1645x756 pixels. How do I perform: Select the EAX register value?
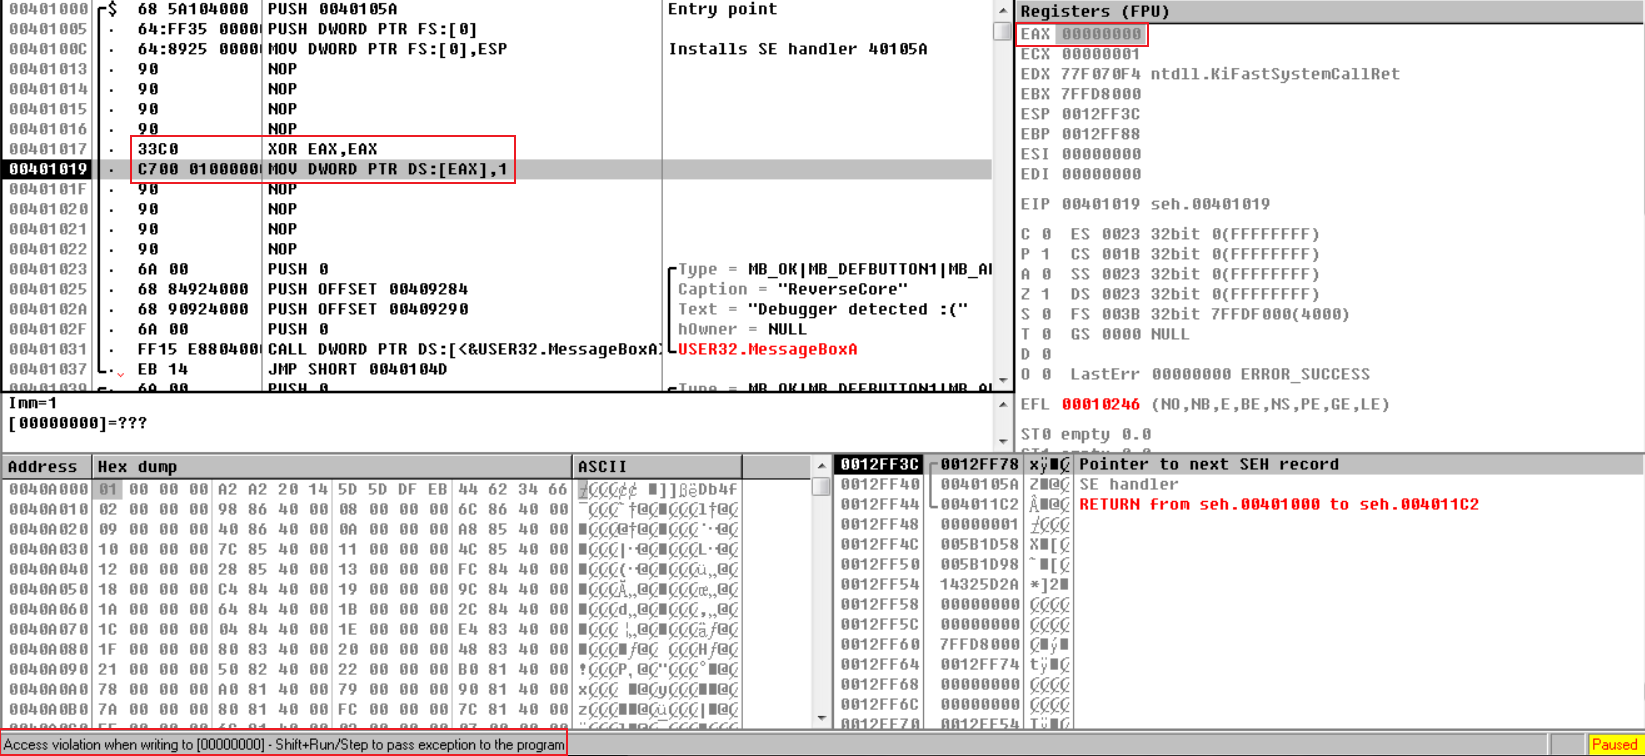[1101, 34]
